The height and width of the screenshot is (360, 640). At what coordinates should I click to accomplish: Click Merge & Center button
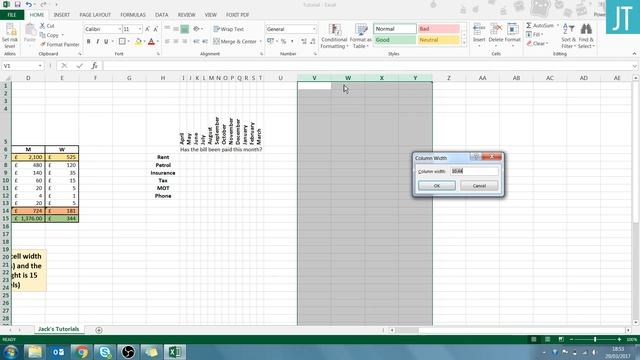pos(235,41)
